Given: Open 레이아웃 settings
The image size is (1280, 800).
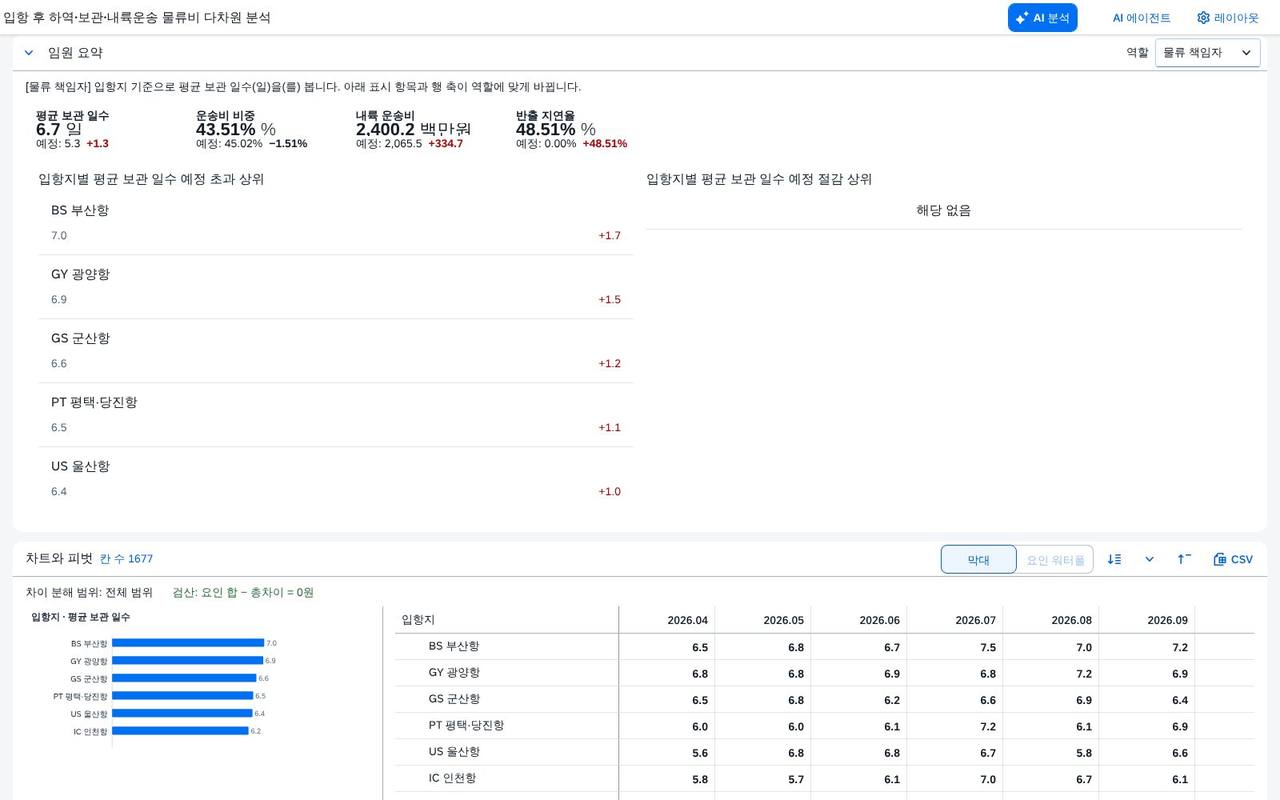Looking at the screenshot, I should point(1228,18).
